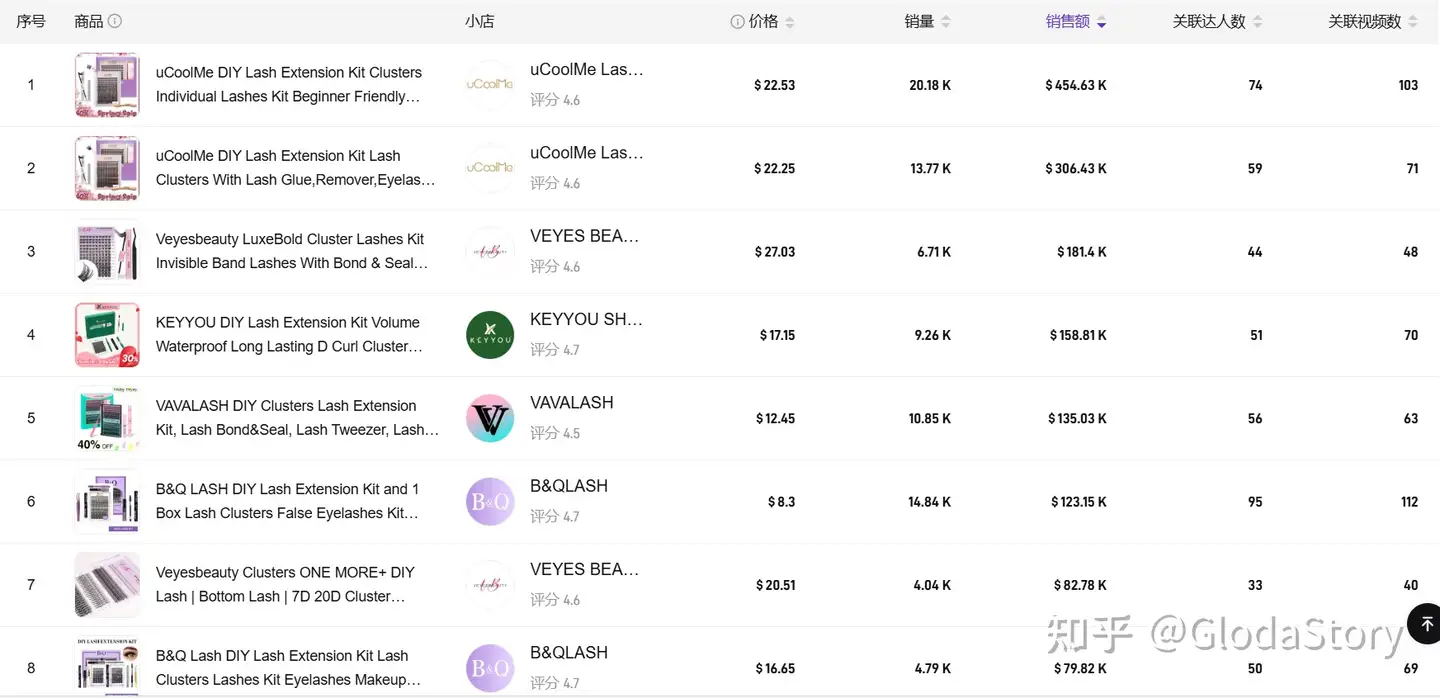Open the green KEYYOU shop logo

[x=490, y=335]
